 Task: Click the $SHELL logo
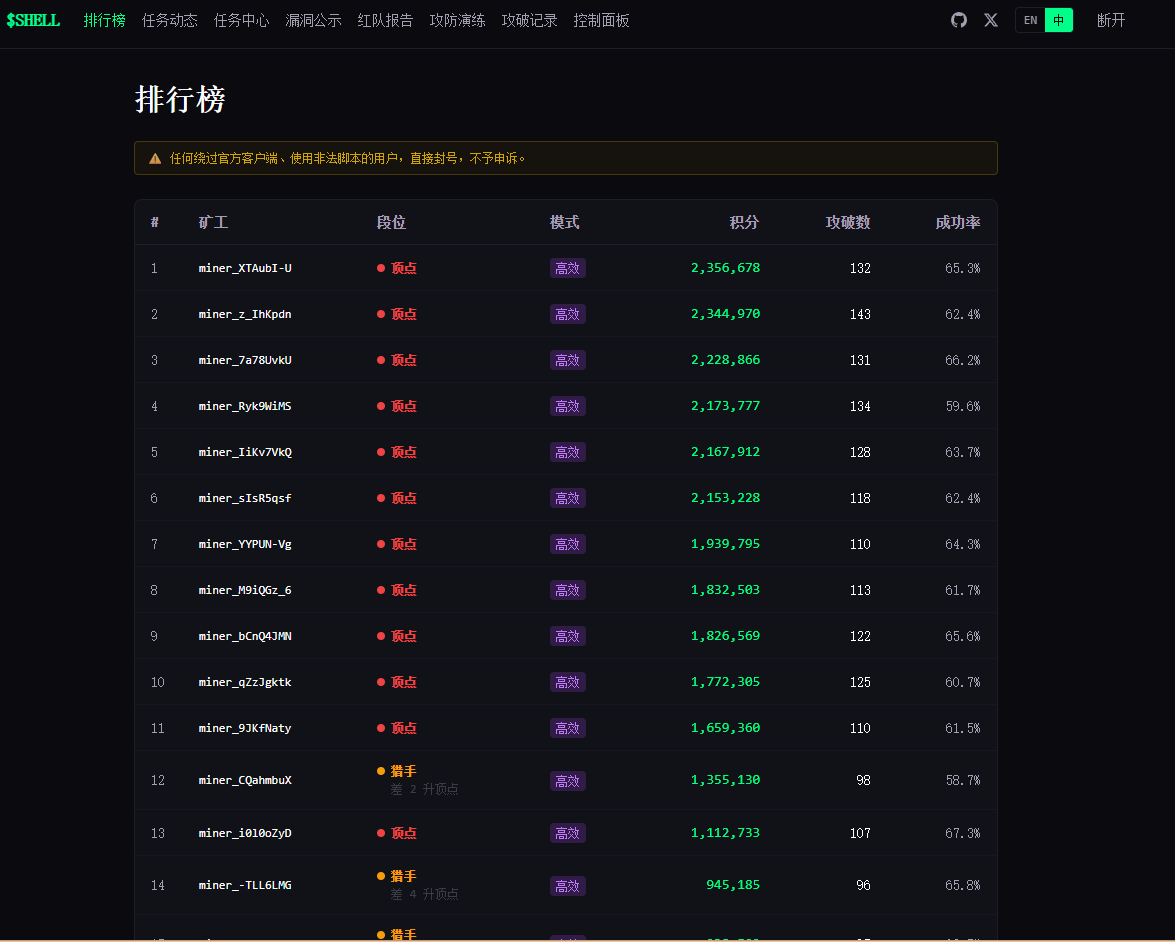point(33,20)
